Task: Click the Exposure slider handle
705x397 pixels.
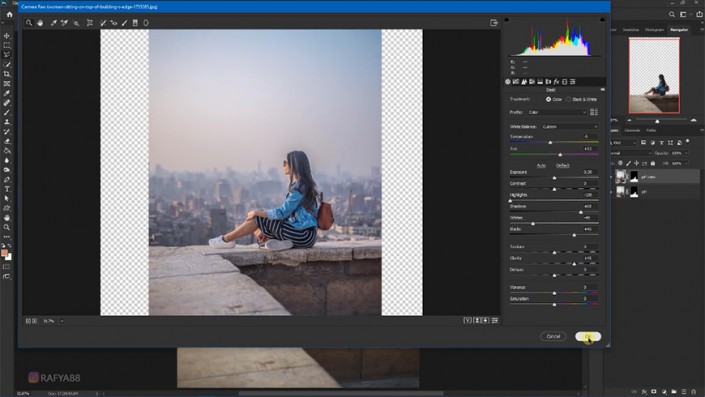Action: pyautogui.click(x=554, y=178)
